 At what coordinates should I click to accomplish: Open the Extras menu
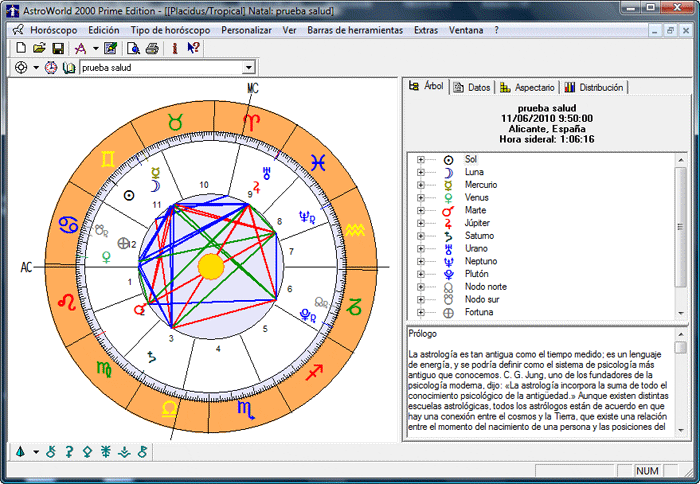click(x=426, y=30)
